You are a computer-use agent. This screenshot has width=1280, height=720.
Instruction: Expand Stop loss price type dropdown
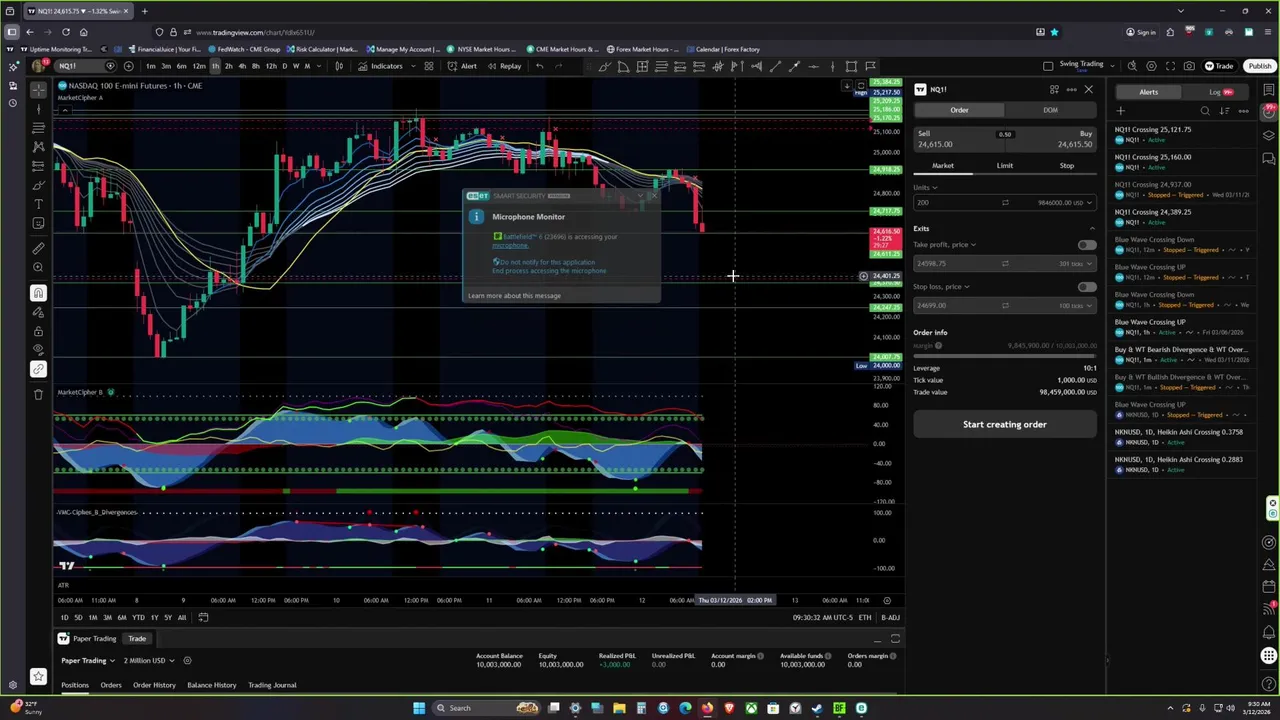(x=941, y=287)
